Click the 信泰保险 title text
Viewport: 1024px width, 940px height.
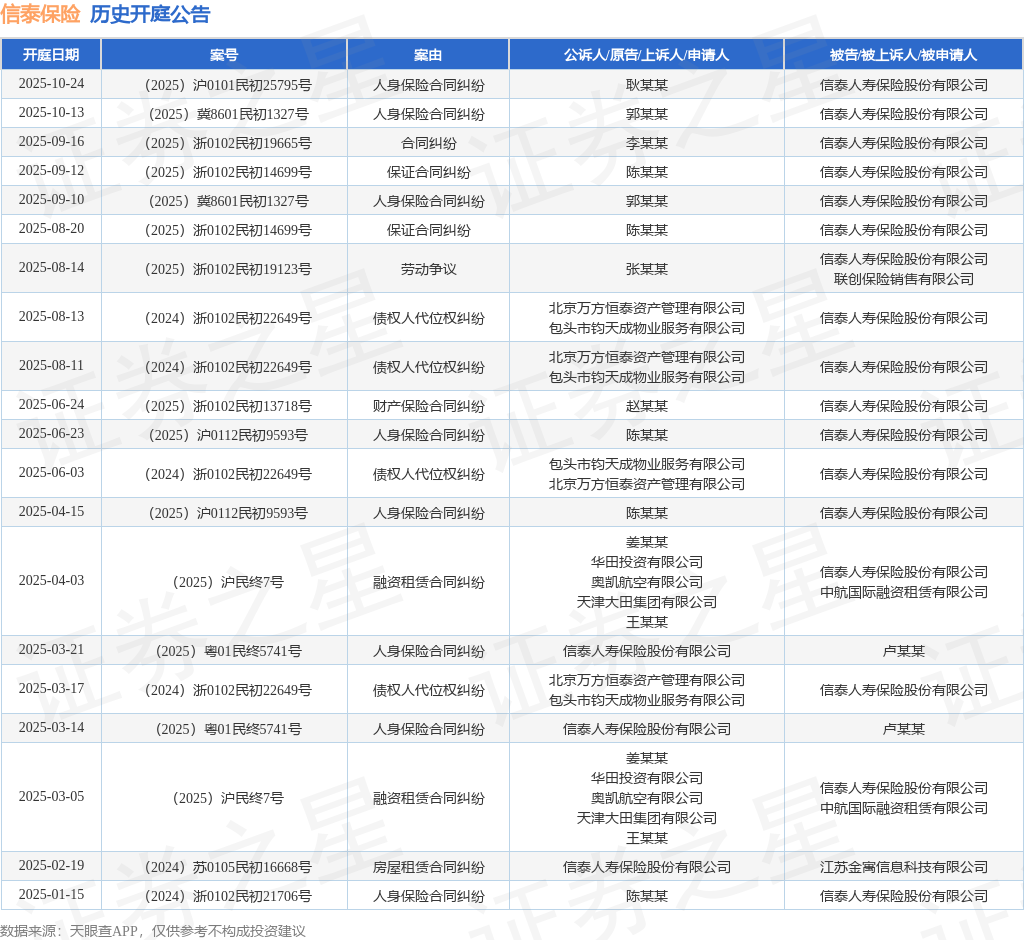[40, 14]
